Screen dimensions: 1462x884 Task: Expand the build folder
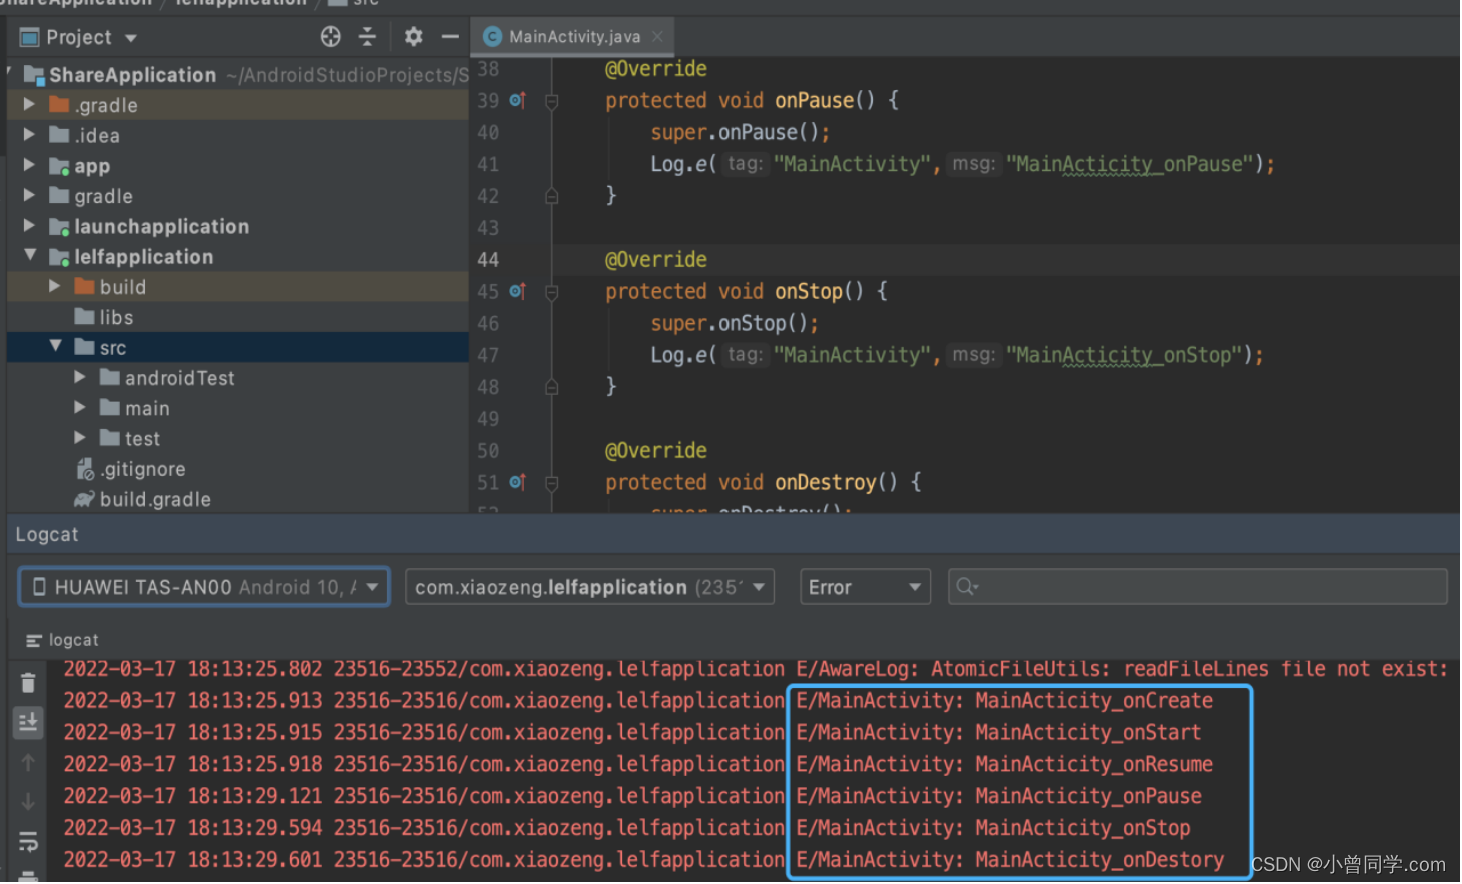point(54,286)
